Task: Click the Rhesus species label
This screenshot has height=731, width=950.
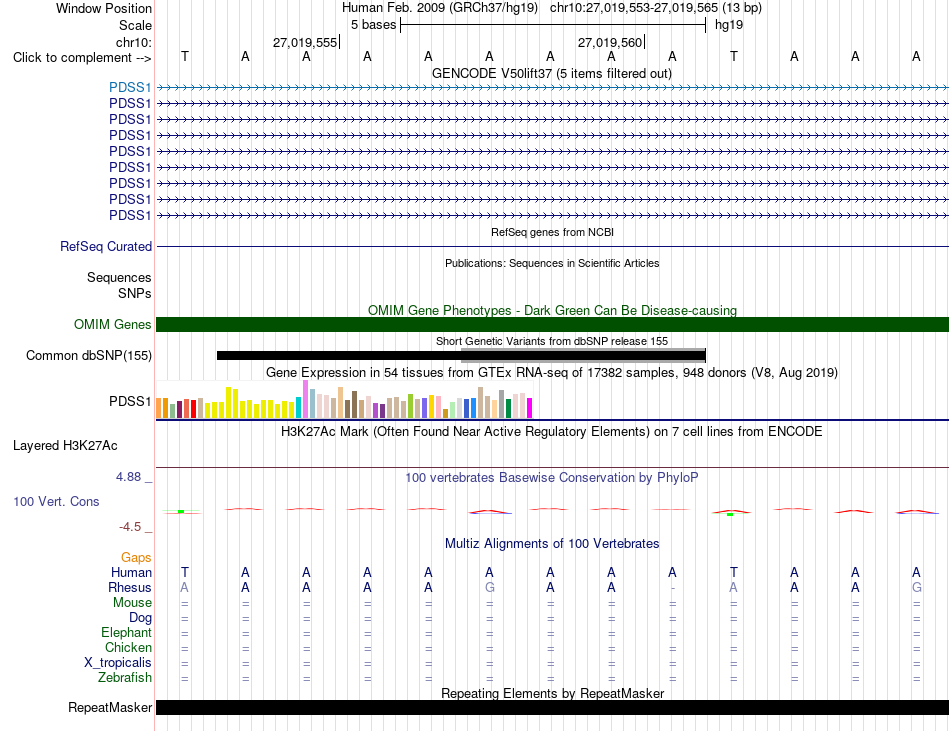Action: (x=130, y=587)
